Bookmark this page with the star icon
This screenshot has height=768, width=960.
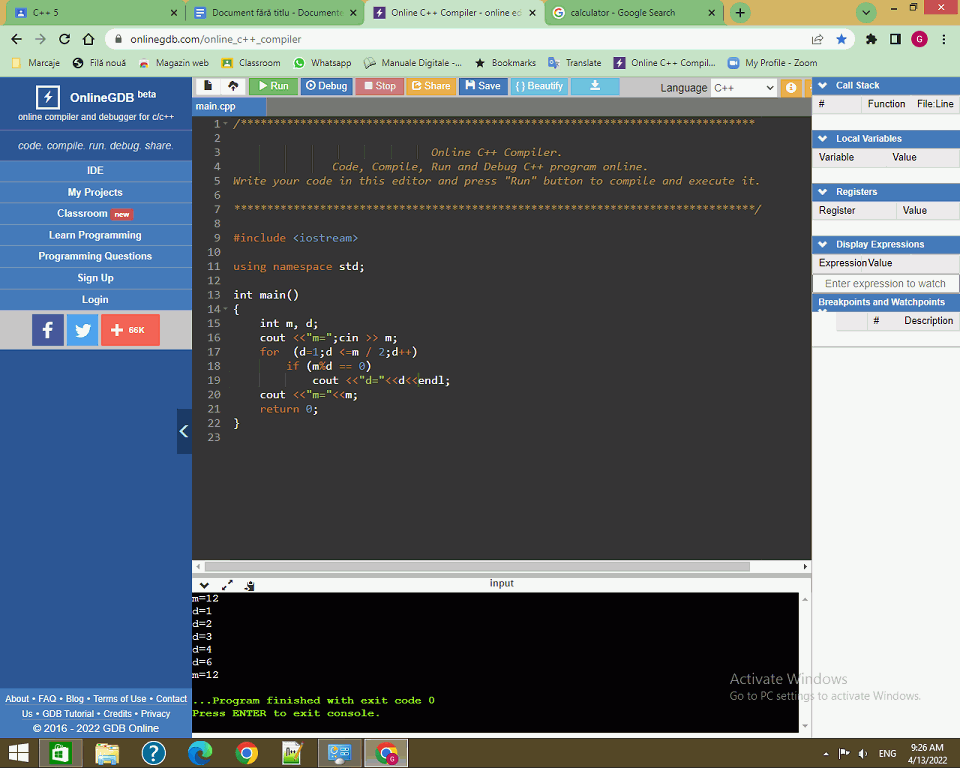(x=841, y=39)
